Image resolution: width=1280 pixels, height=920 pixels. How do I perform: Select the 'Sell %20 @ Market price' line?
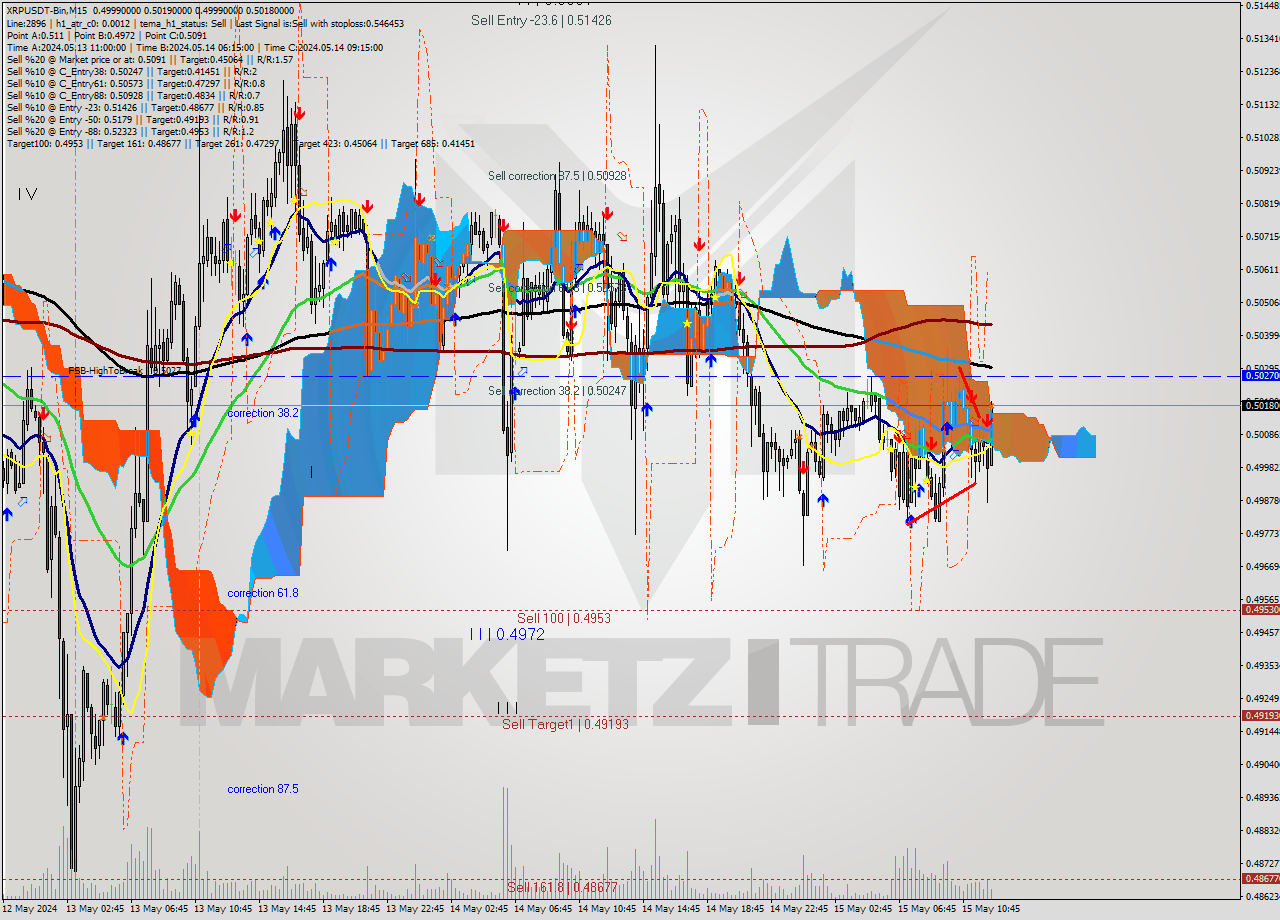[x=149, y=58]
